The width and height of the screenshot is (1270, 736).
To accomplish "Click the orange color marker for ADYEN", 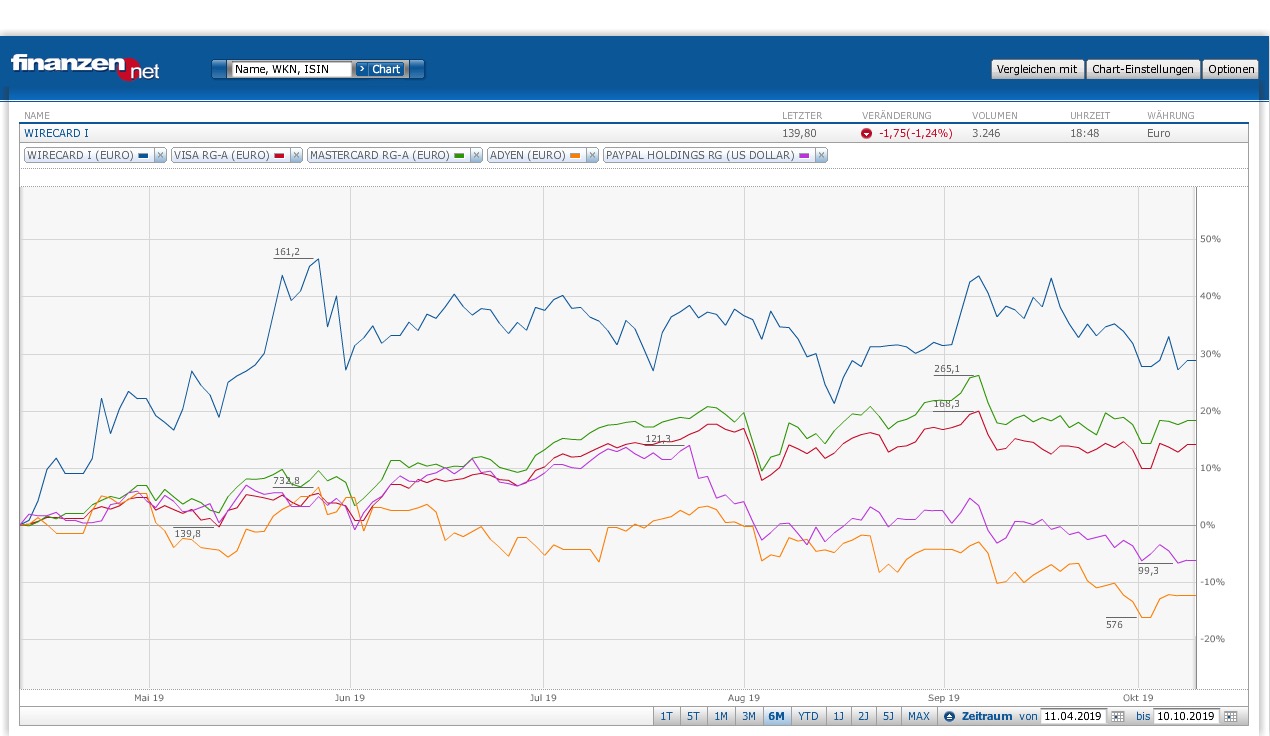I will click(x=573, y=155).
